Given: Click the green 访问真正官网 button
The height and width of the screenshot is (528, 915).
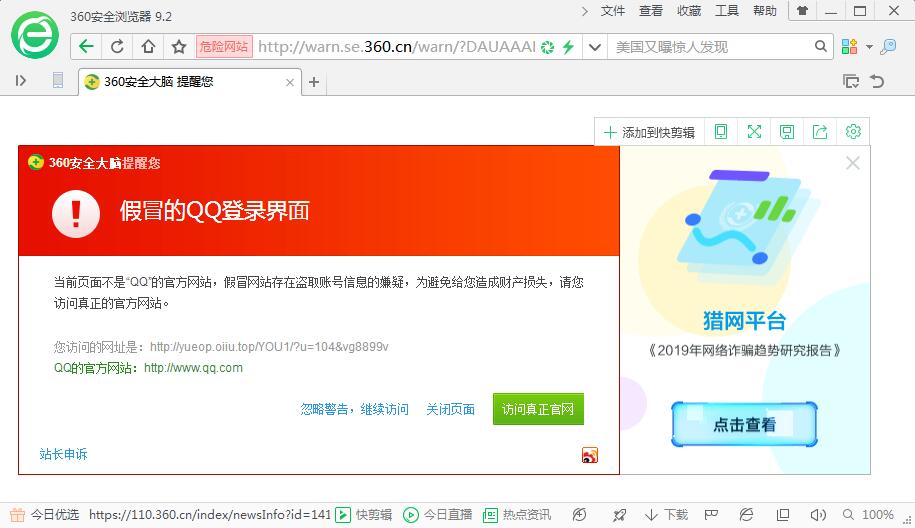Looking at the screenshot, I should pyautogui.click(x=538, y=409).
